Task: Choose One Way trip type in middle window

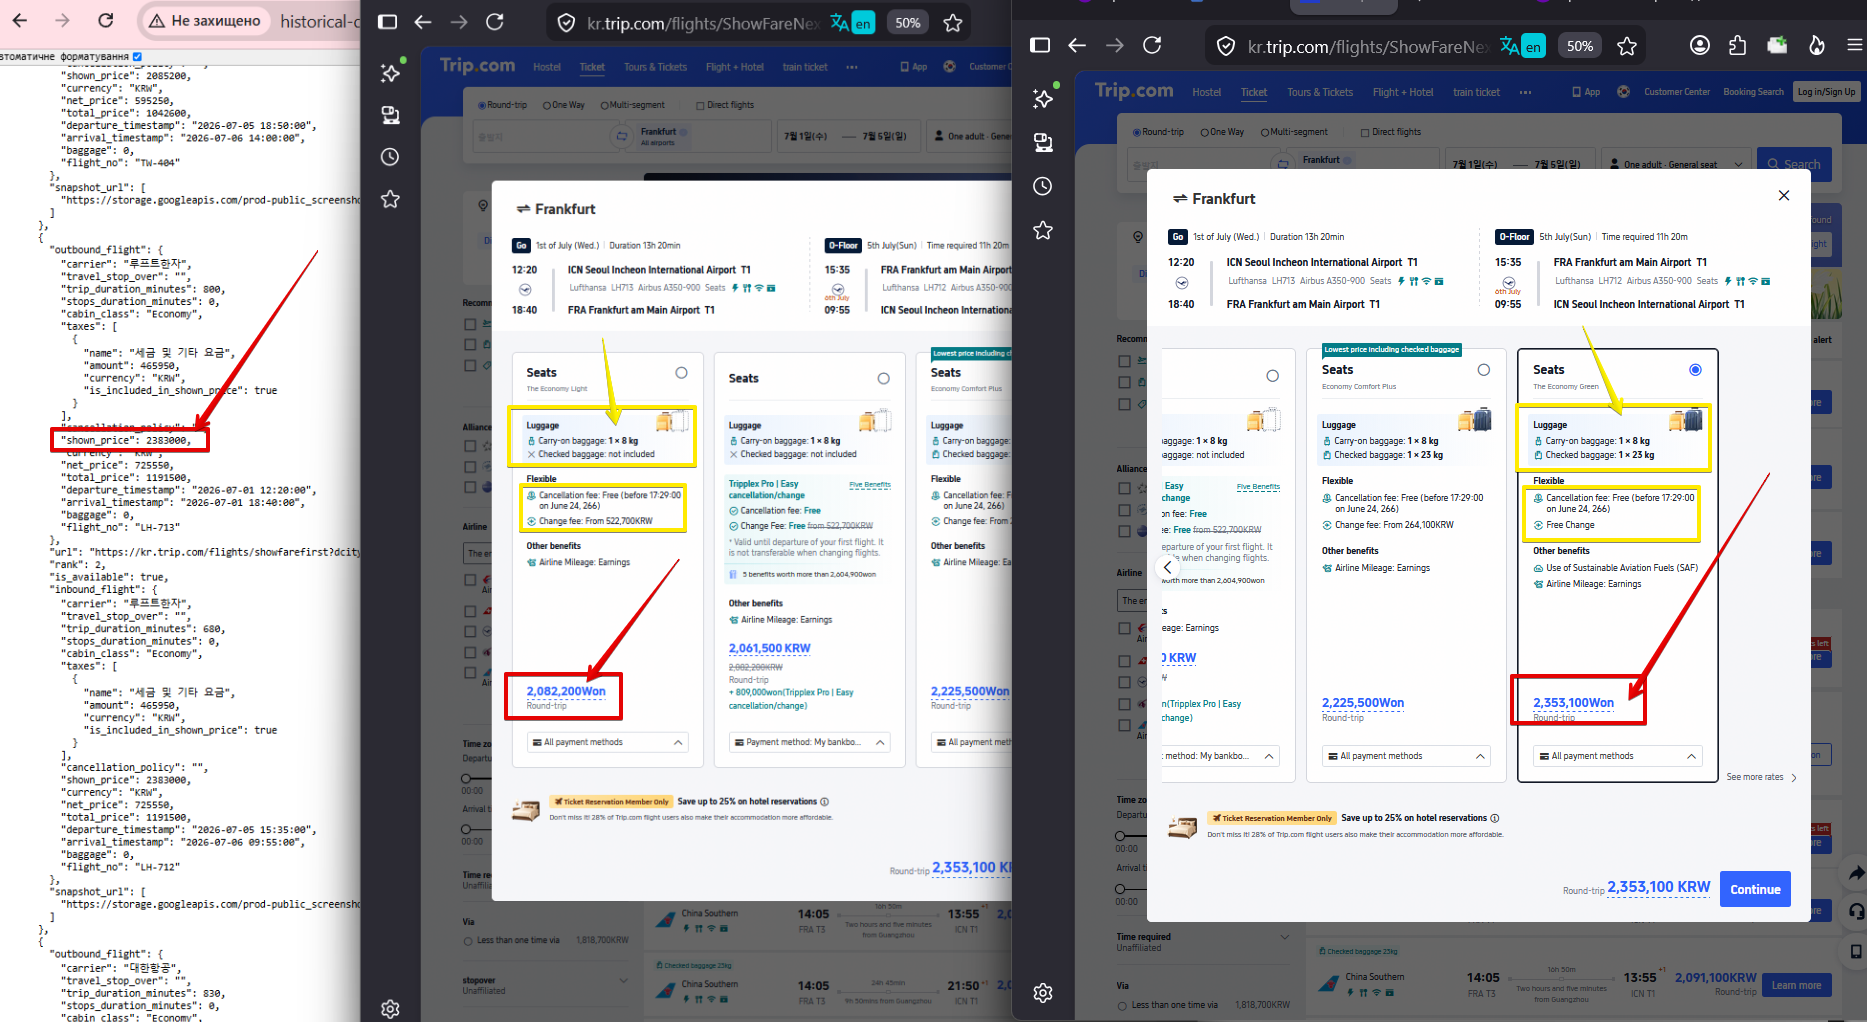Action: tap(564, 105)
